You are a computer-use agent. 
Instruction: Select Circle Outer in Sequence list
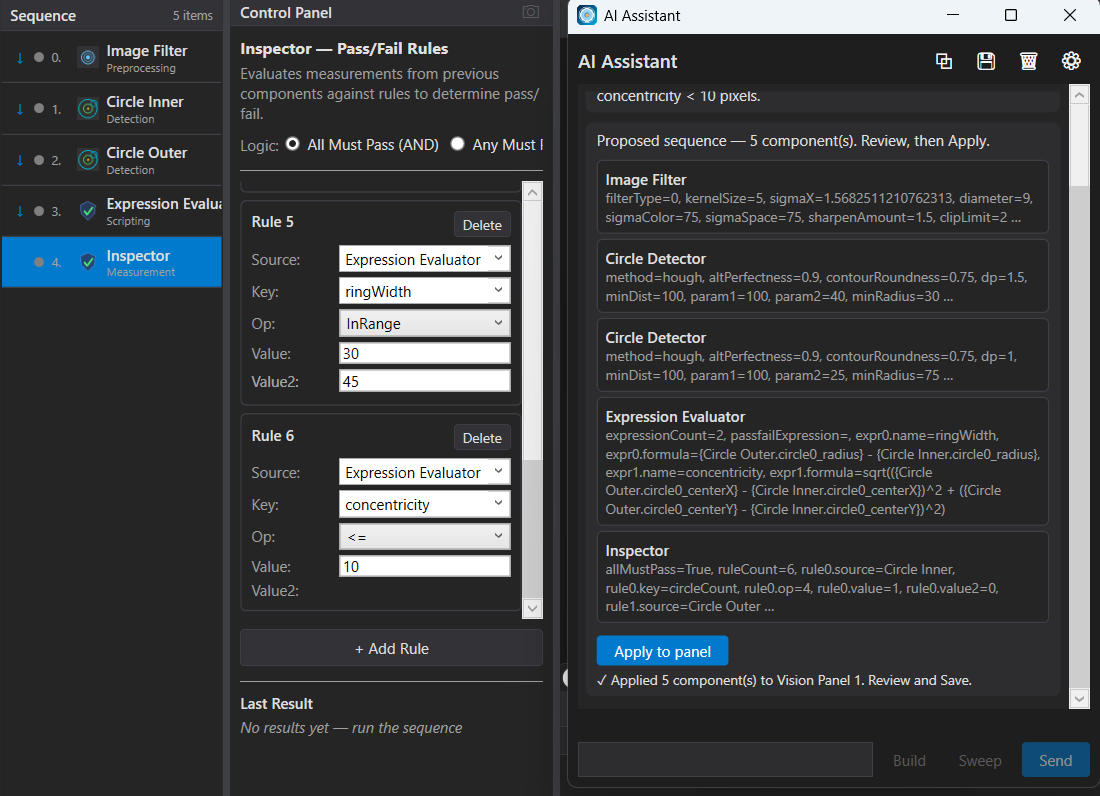click(x=112, y=160)
